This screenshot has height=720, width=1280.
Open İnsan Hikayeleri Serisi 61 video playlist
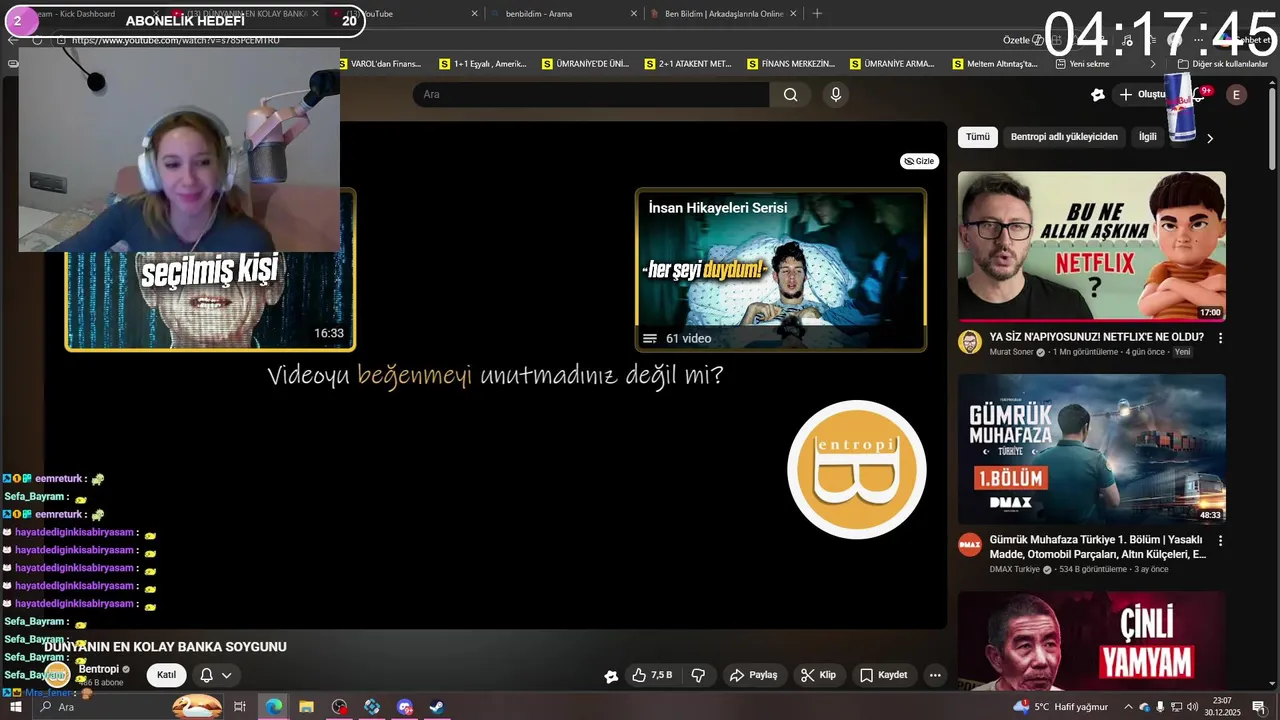[x=781, y=269]
